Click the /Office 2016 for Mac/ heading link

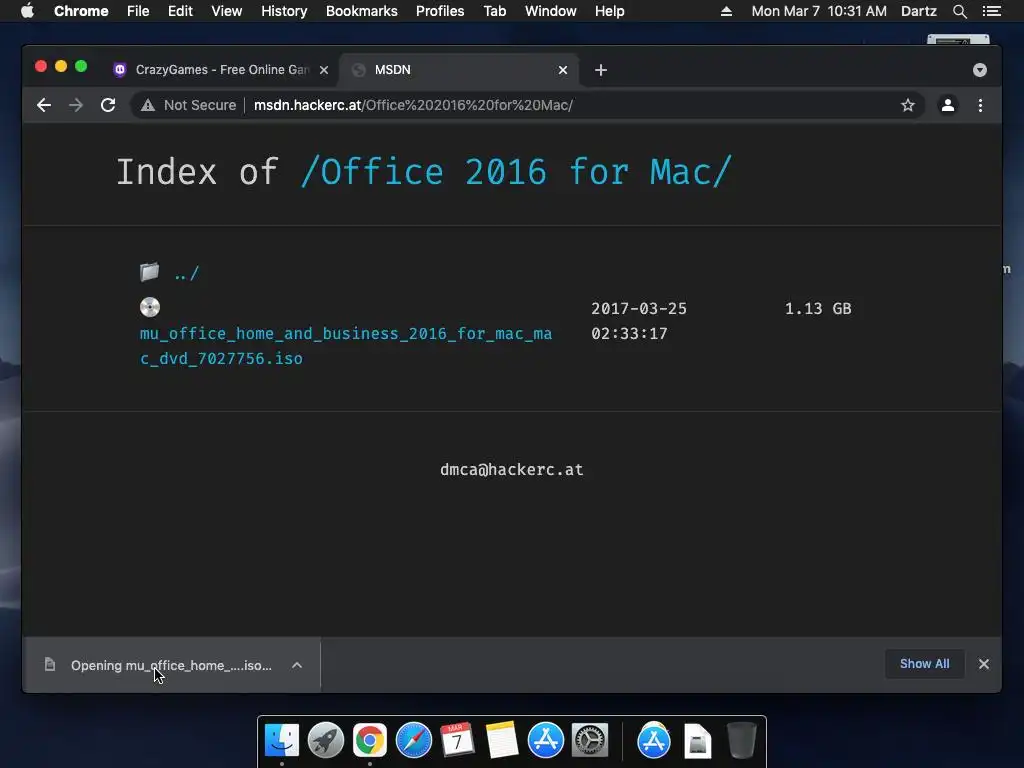point(516,172)
